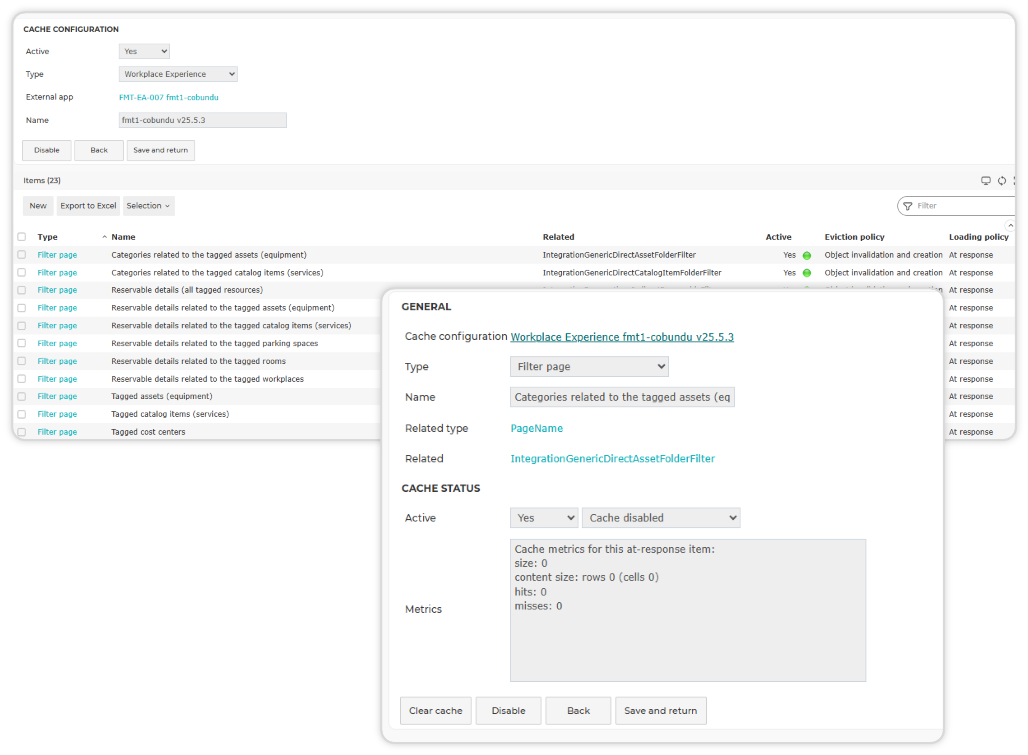Click the PageName related type link
This screenshot has width=1028, height=755.
pyautogui.click(x=536, y=429)
